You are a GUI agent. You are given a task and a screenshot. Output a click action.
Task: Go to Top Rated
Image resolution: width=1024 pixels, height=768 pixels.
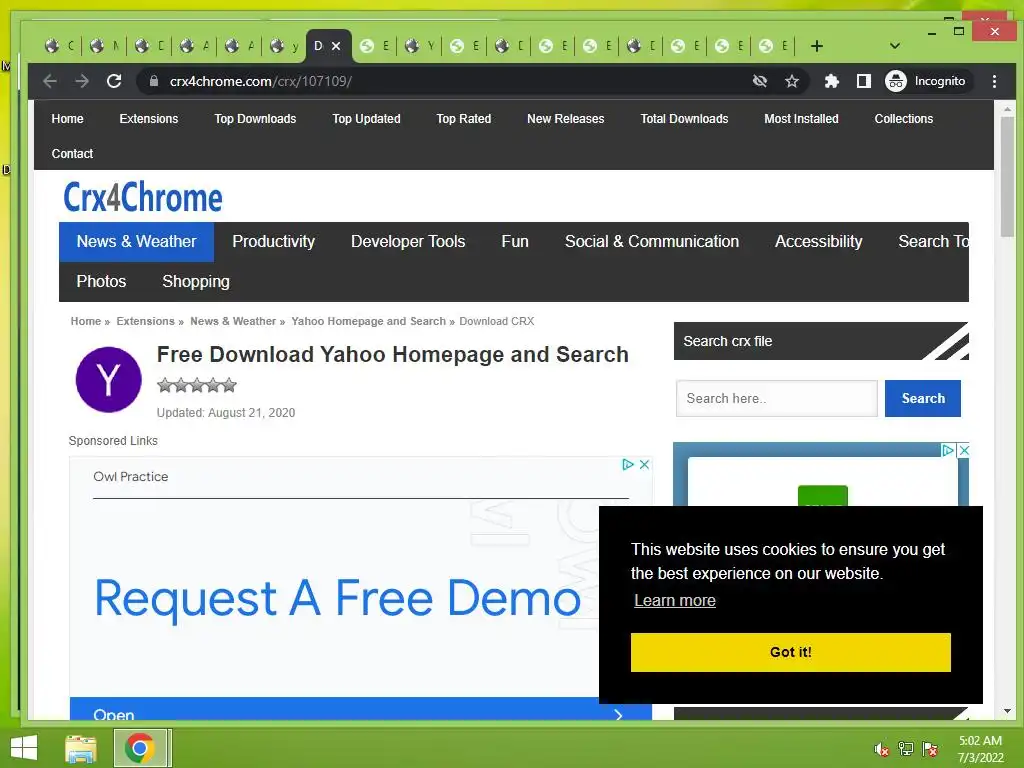(464, 119)
